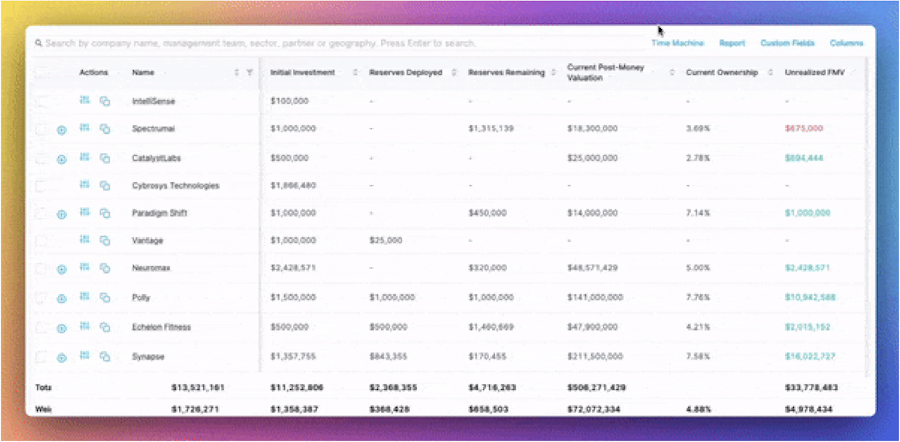Viewport: 900px width, 442px height.
Task: Expand Spectrumai row with plus icon
Action: [62, 130]
